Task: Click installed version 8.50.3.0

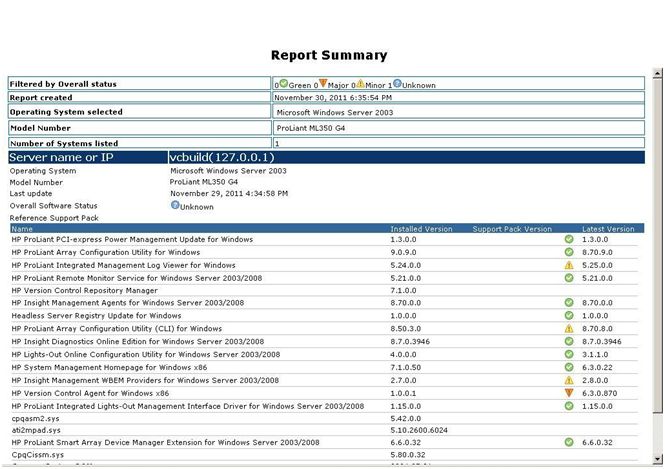Action: (x=405, y=328)
